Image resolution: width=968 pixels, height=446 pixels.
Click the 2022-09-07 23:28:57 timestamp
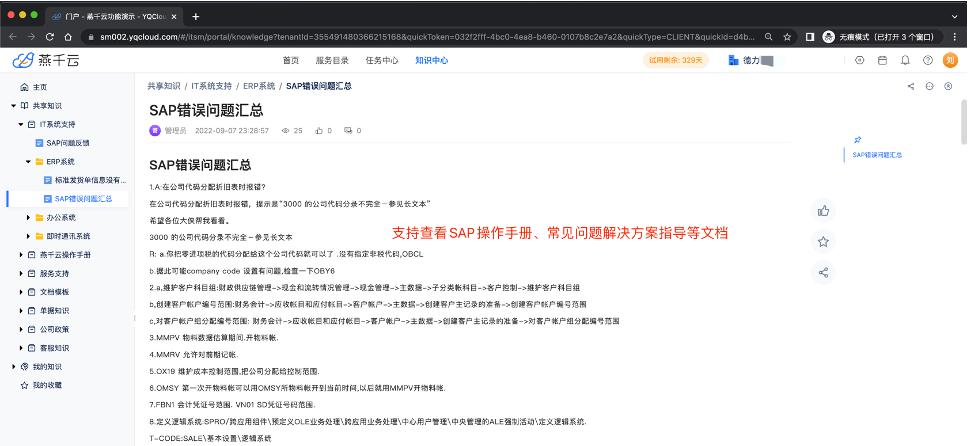pyautogui.click(x=232, y=130)
